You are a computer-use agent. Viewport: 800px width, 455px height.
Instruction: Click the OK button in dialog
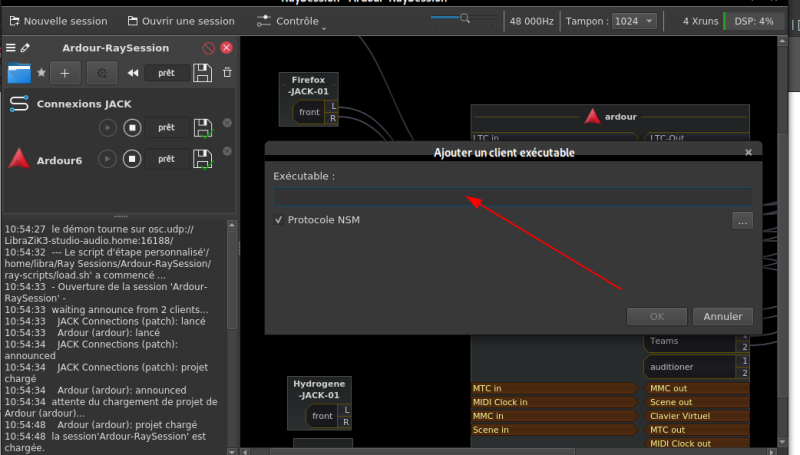(x=657, y=316)
